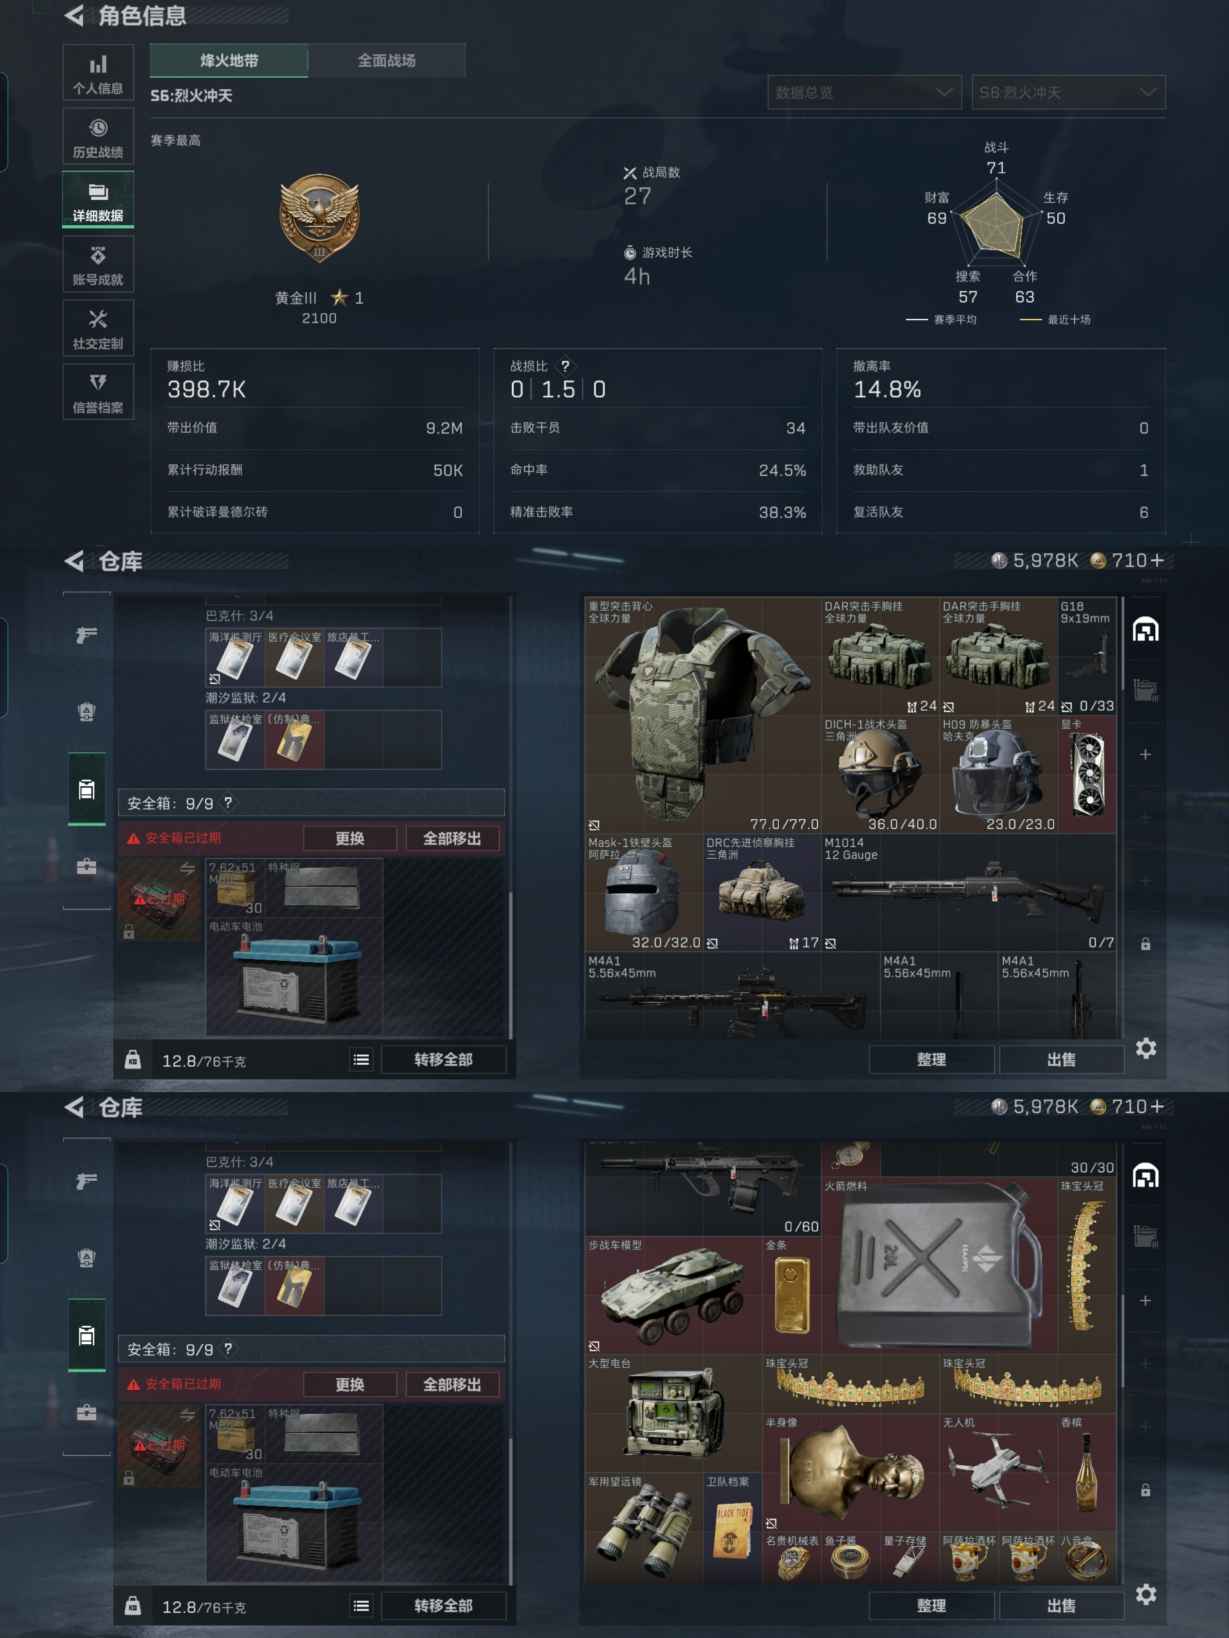Click the 火箭燃料 rocket fuel canister

point(939,1266)
